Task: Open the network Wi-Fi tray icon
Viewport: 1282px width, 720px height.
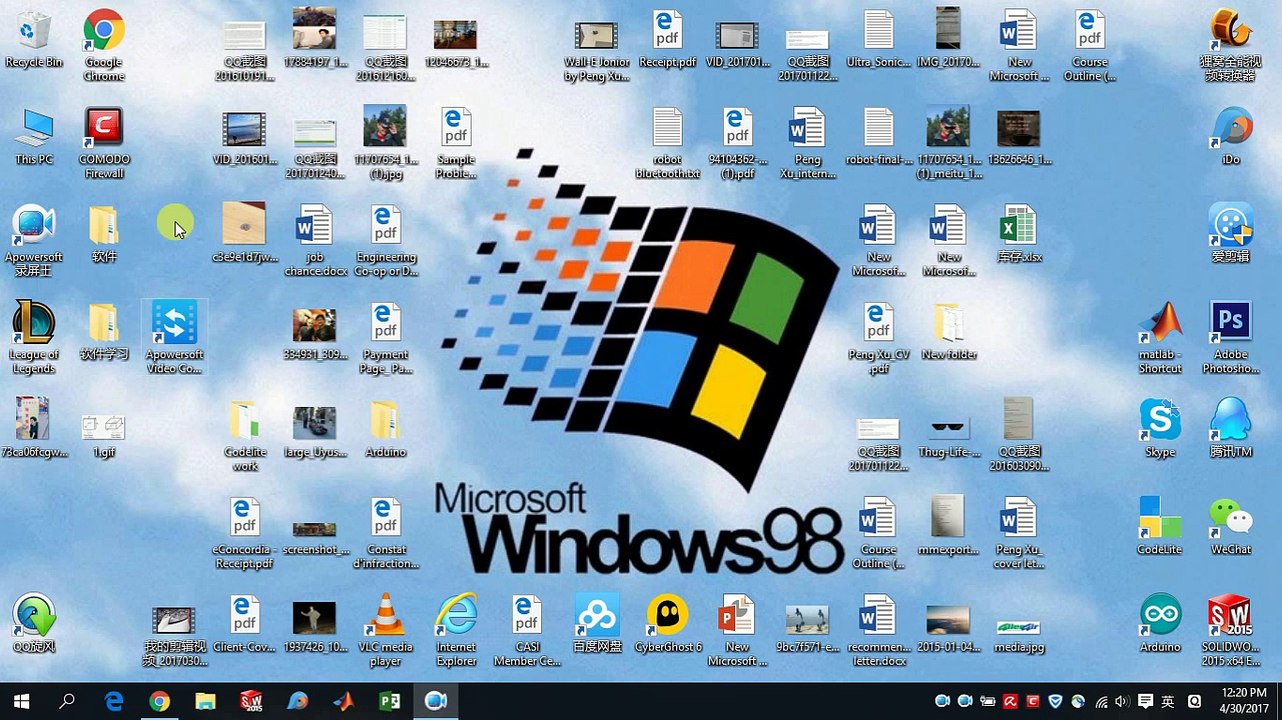Action: pyautogui.click(x=1100, y=702)
